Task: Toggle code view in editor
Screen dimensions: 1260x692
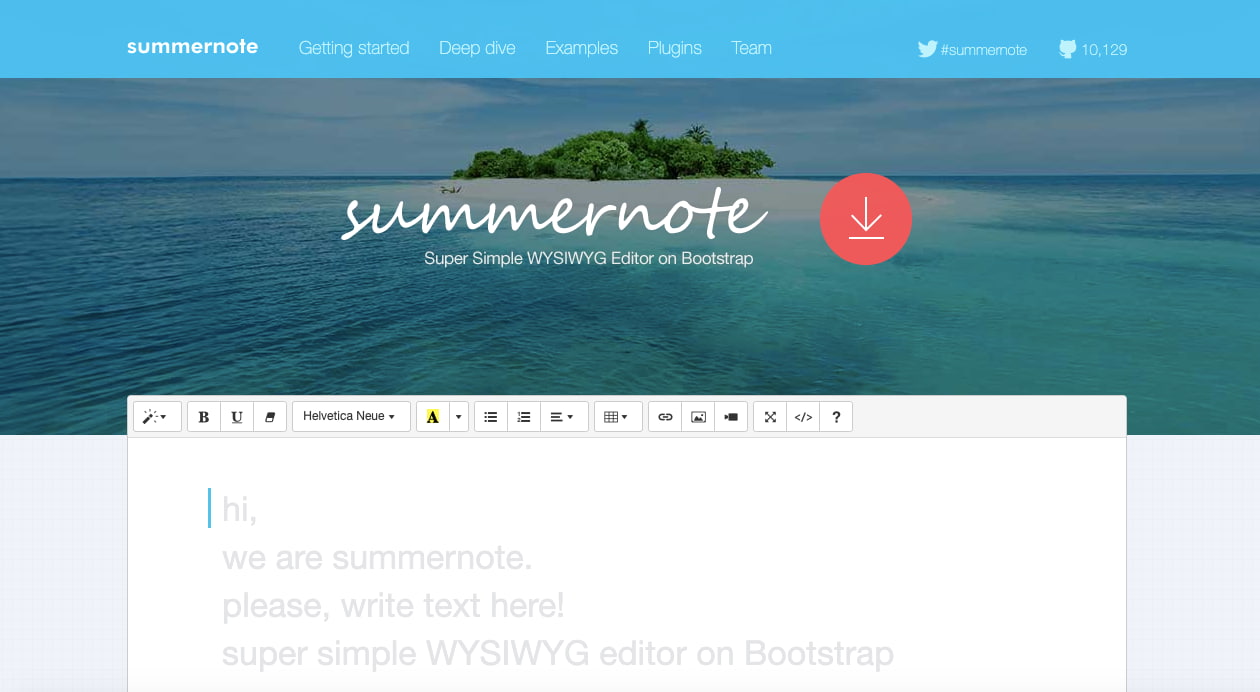Action: 803,417
